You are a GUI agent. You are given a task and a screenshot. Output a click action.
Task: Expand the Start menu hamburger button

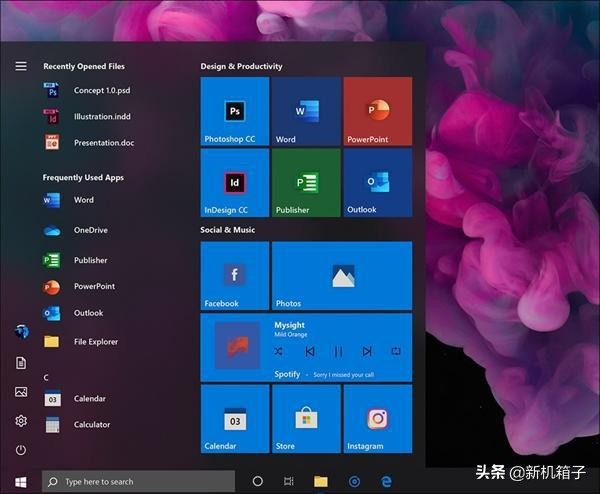21,66
